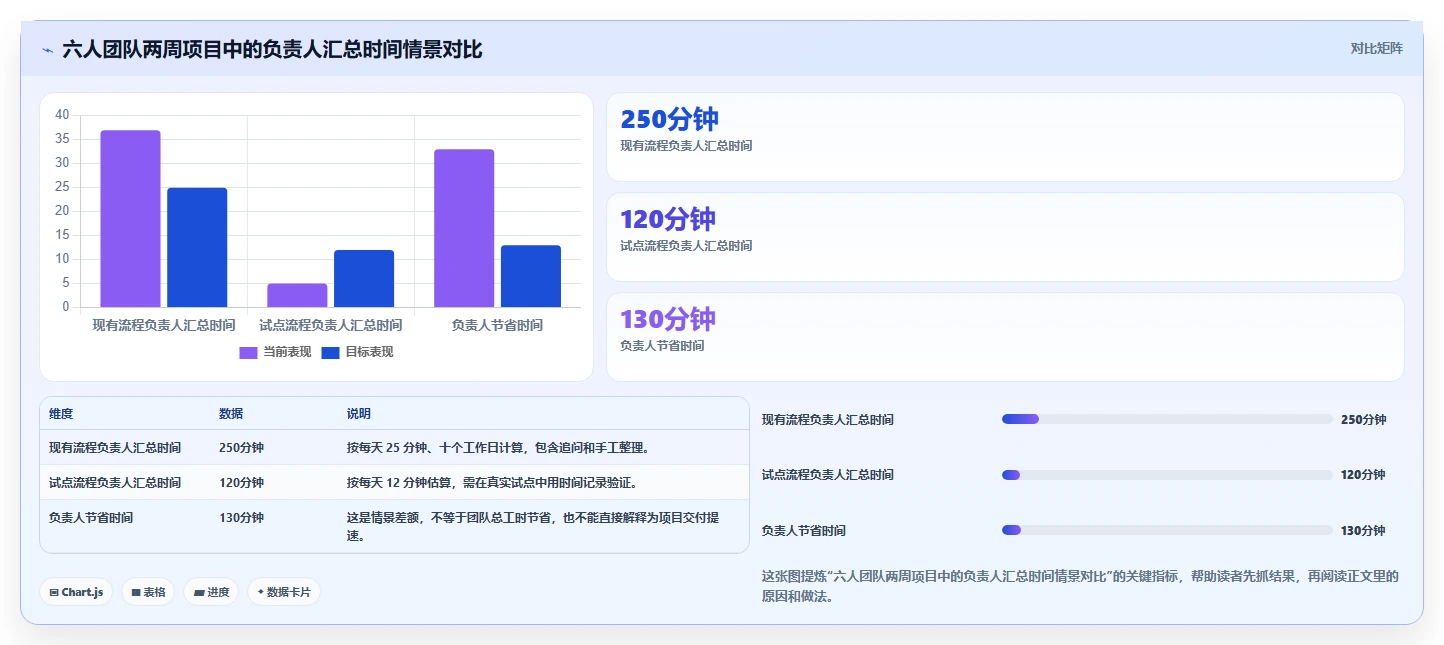Click the 现有流程负责人汇总时间 chart axis label

point(164,325)
